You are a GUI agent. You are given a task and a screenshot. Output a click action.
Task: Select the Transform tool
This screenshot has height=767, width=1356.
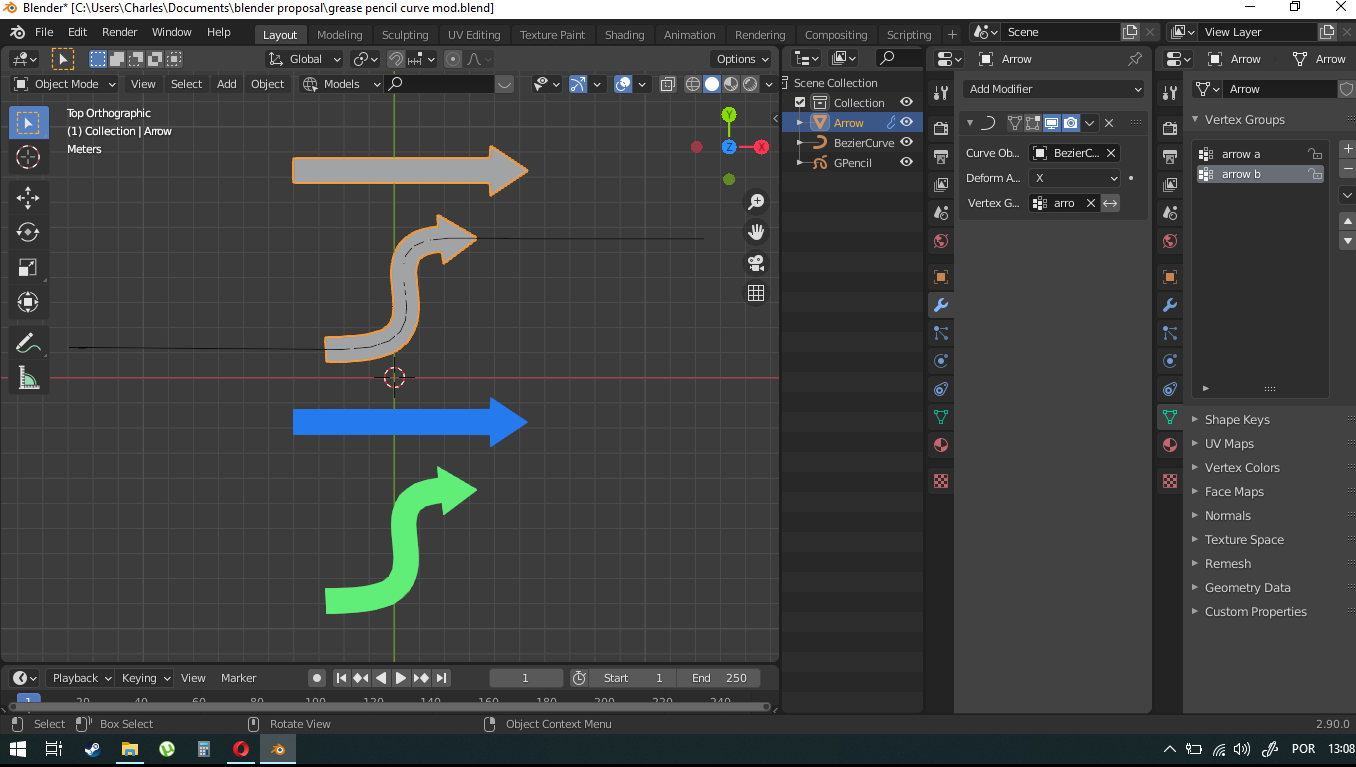pos(28,302)
